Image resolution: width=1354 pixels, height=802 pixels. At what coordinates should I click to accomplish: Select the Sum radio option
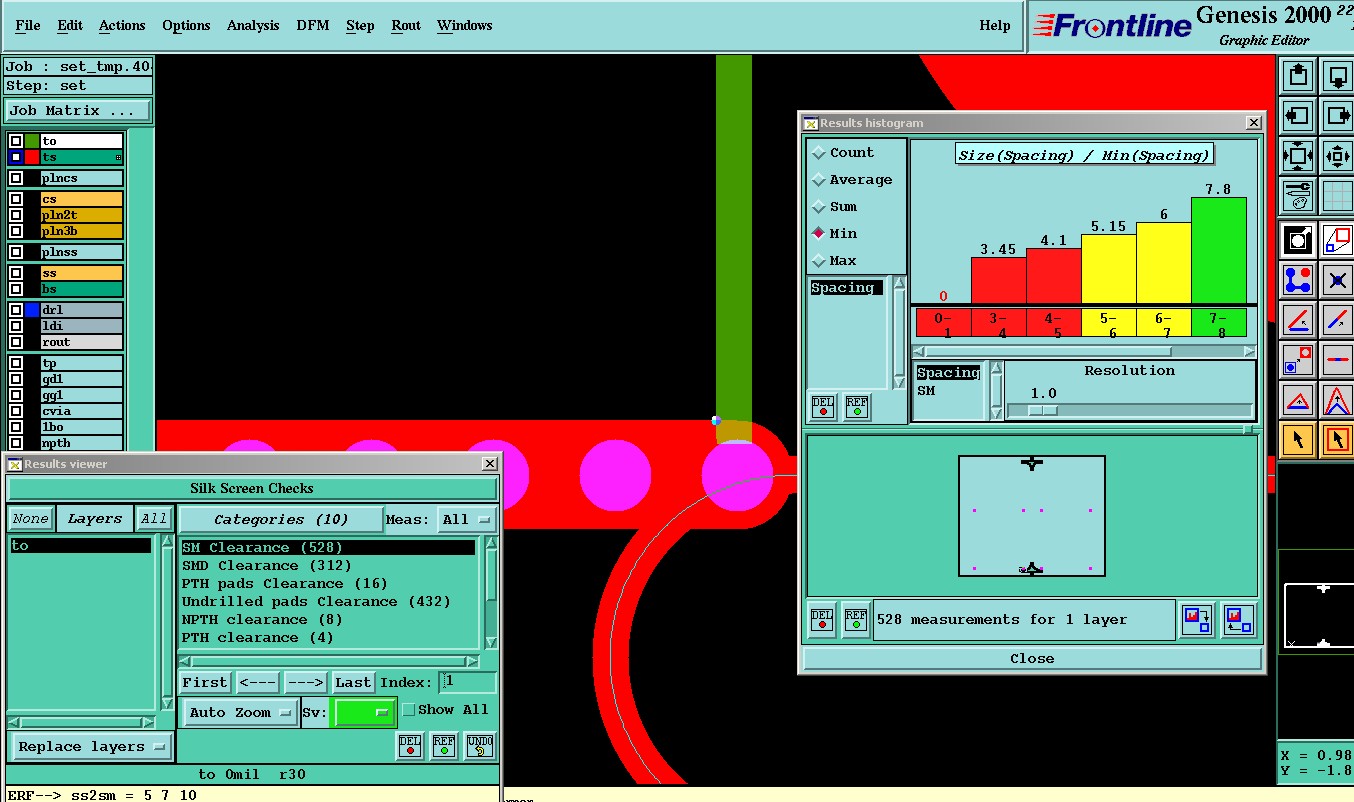click(835, 207)
